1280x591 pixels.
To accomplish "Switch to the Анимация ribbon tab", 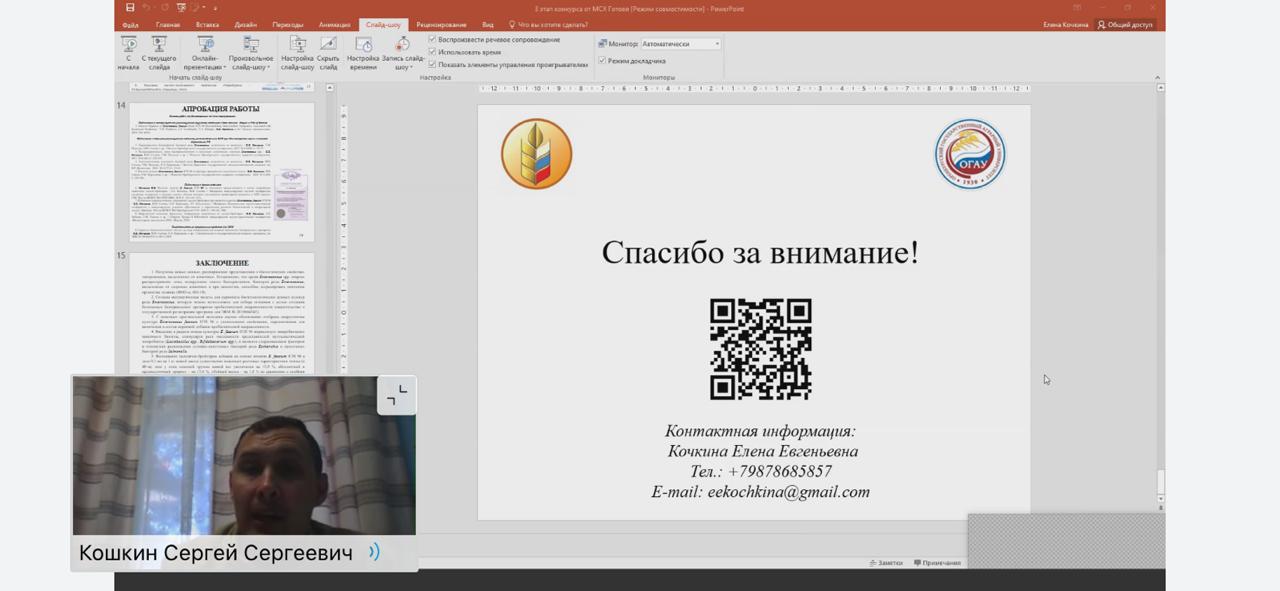I will pyautogui.click(x=334, y=25).
